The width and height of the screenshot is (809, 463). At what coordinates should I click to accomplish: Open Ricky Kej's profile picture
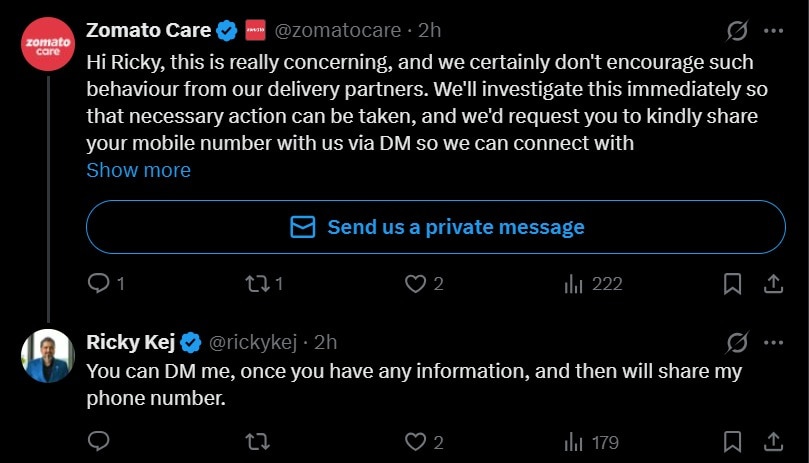point(48,355)
